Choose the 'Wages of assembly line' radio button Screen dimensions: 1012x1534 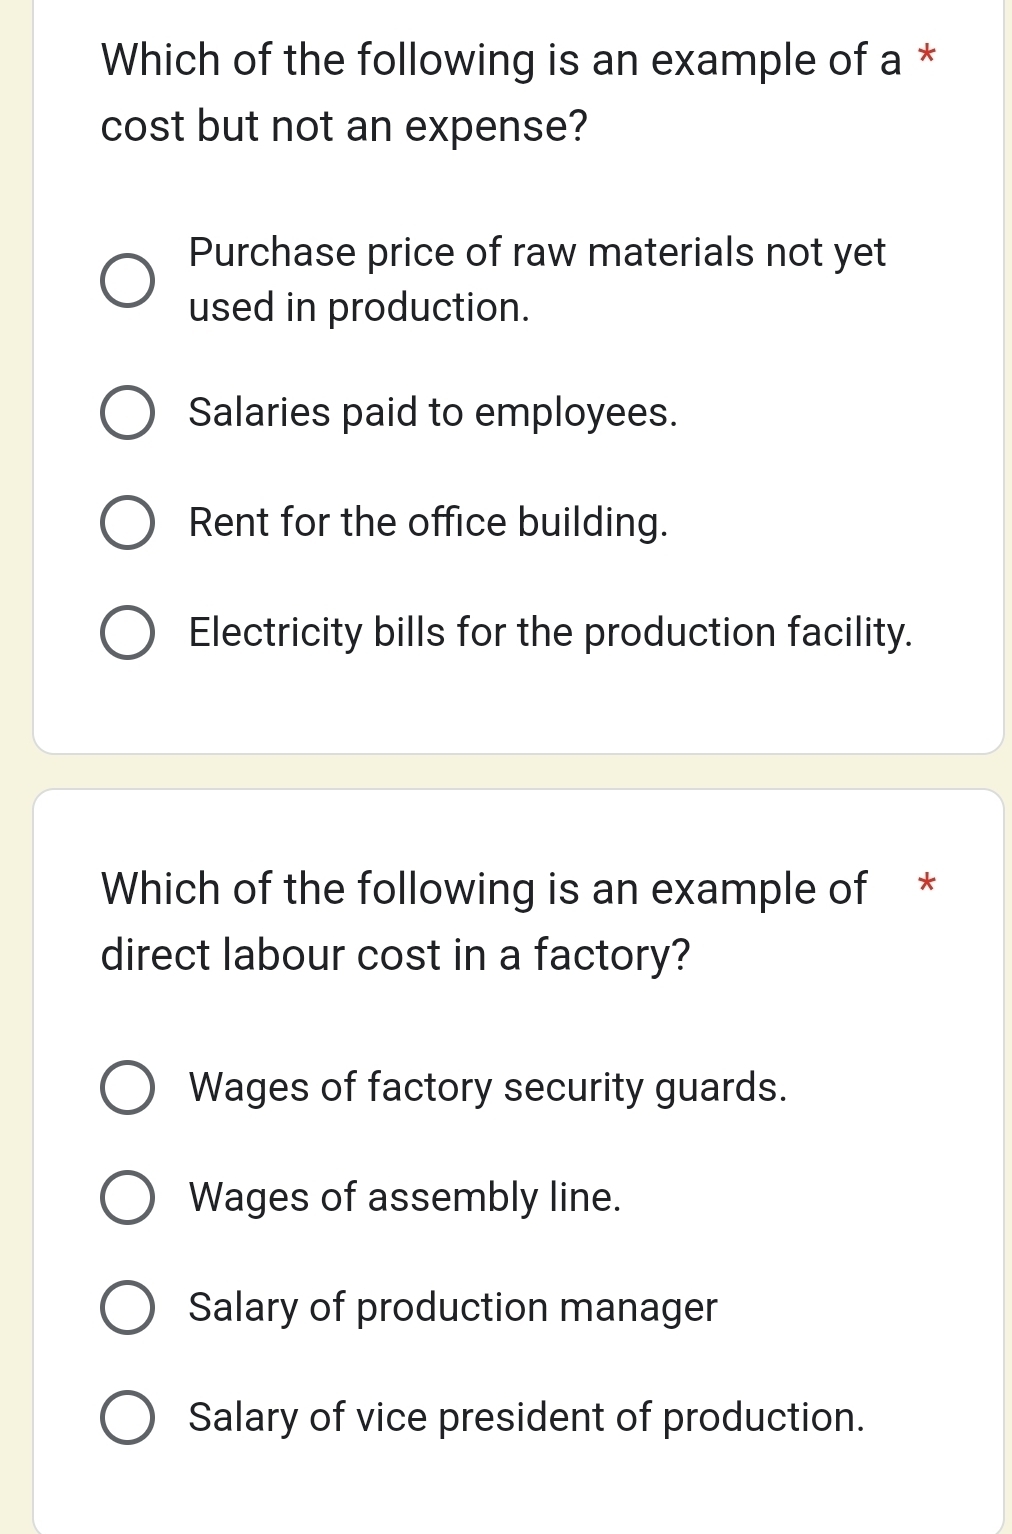click(128, 1197)
